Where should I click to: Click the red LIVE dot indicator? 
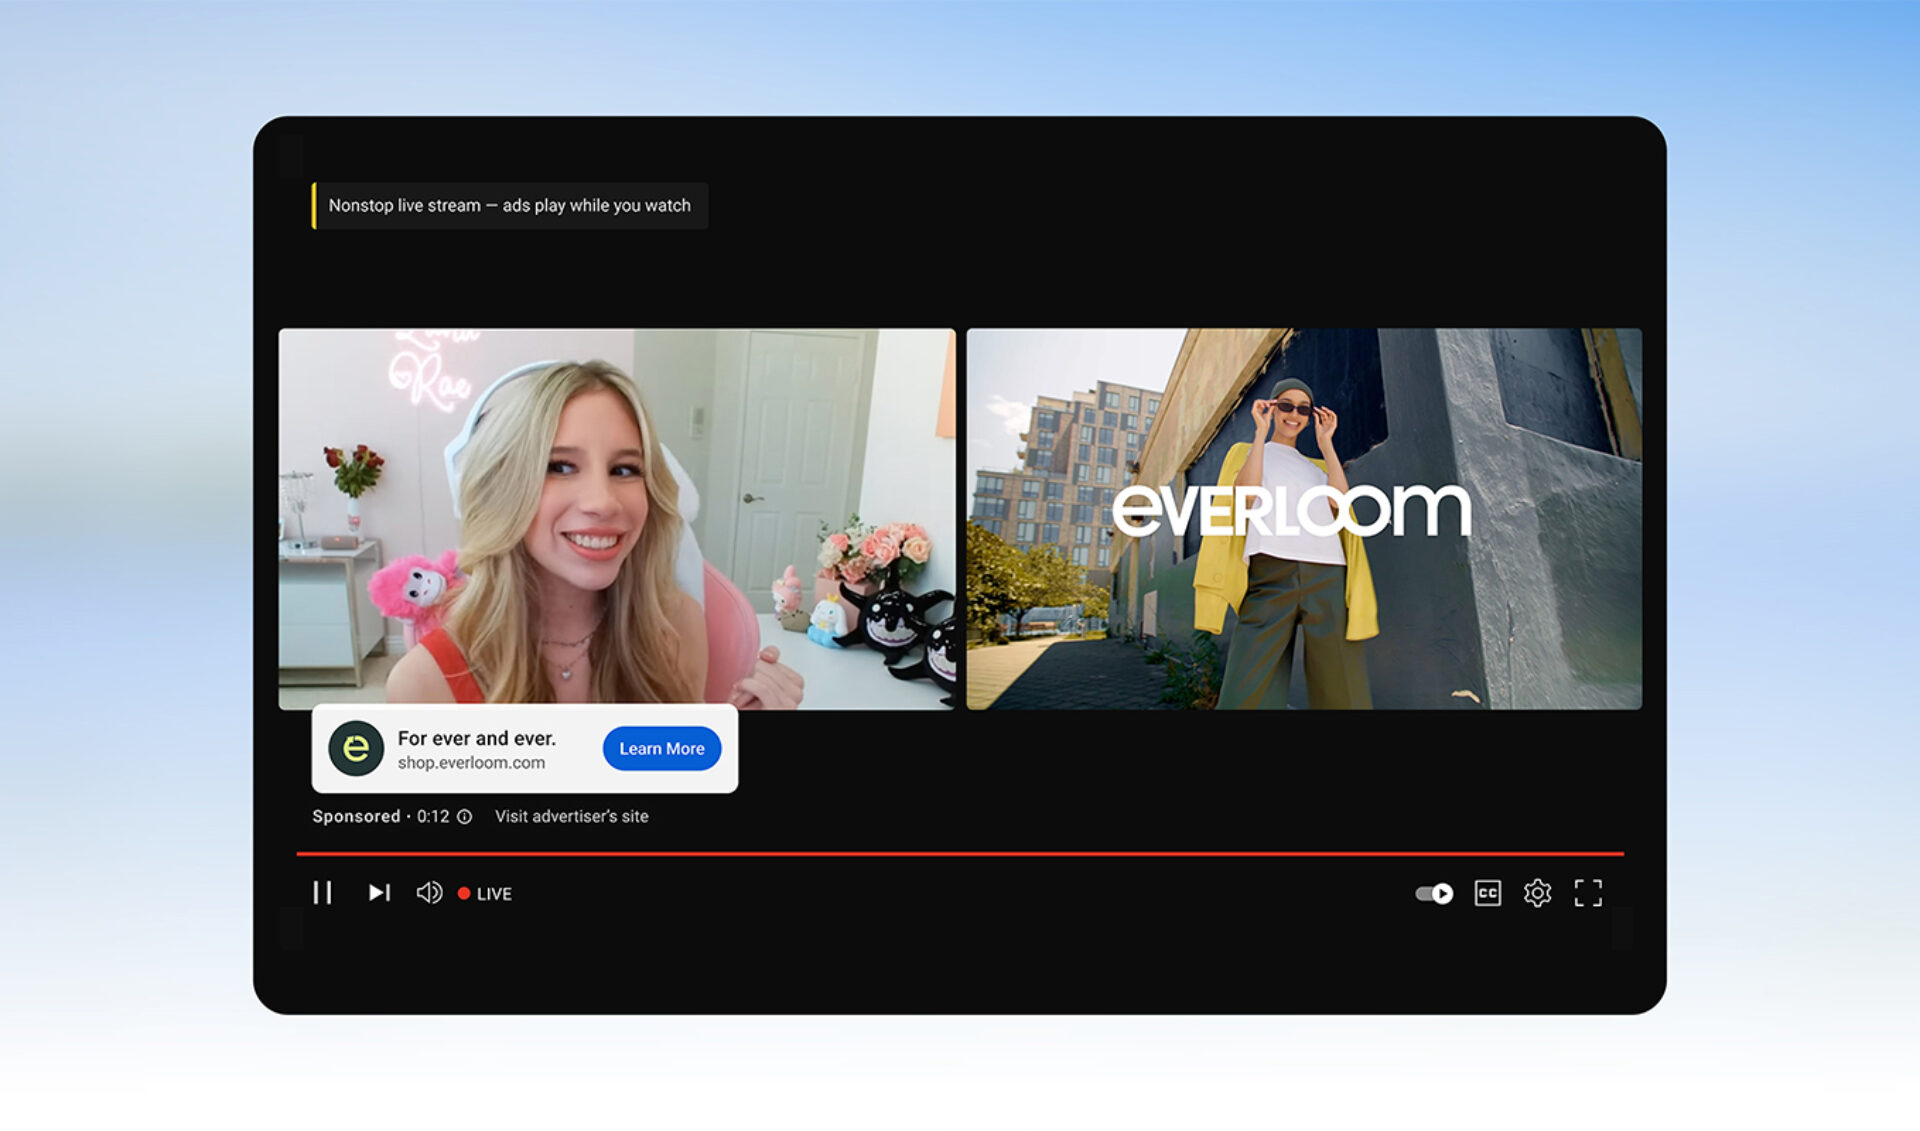pos(464,893)
